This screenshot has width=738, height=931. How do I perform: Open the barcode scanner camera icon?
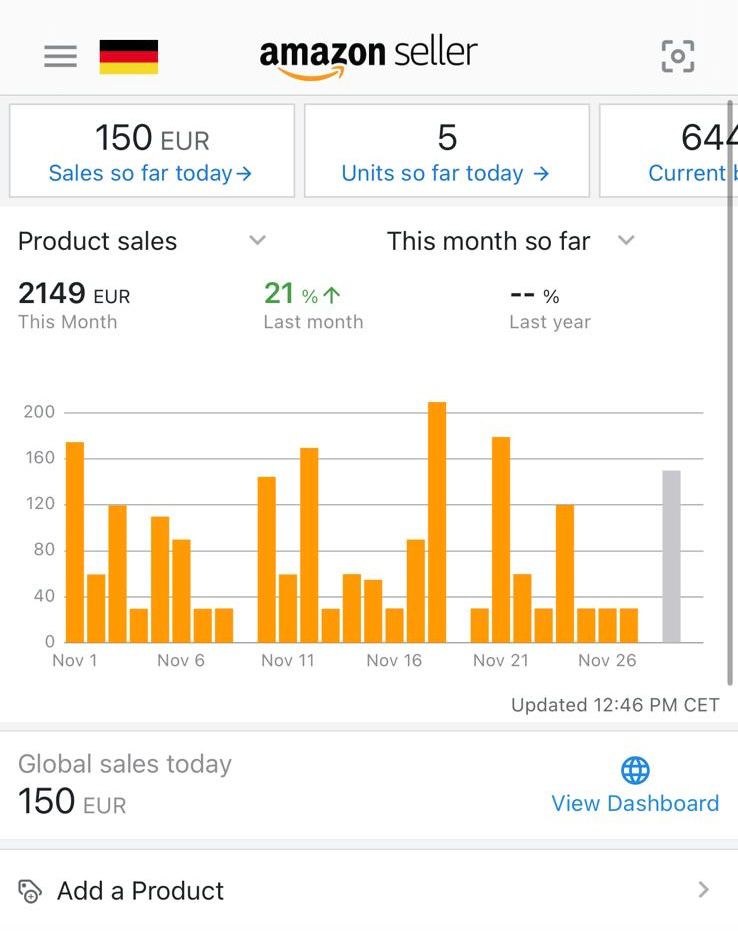click(x=677, y=56)
